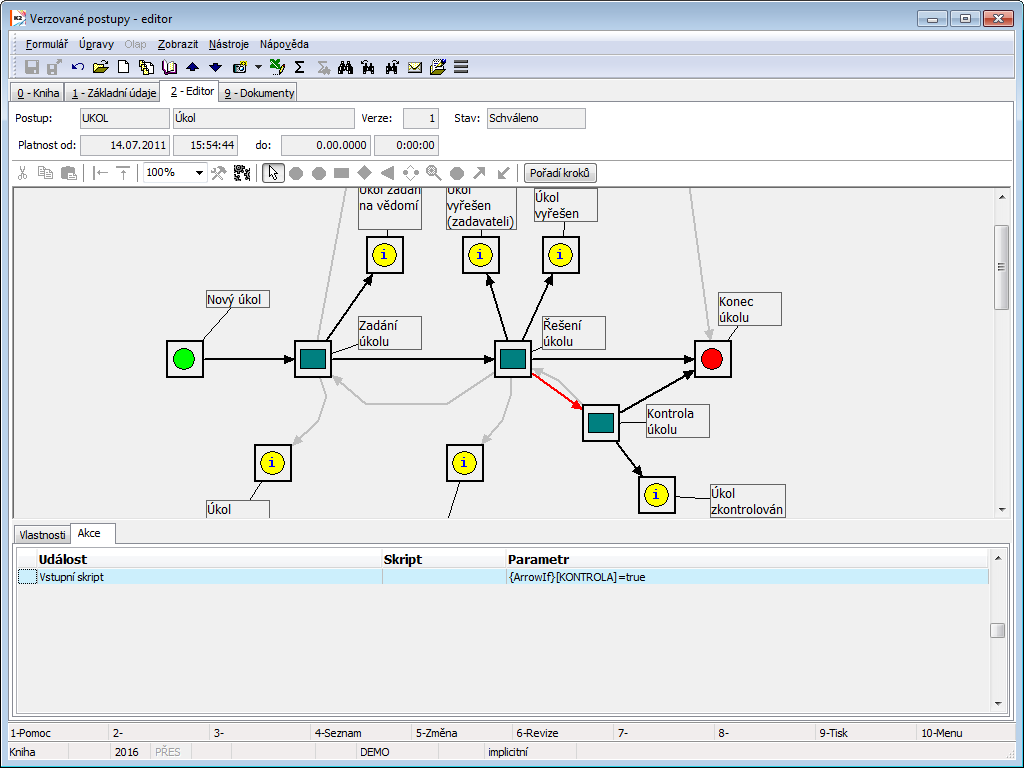Click the first binoculars search icon
This screenshot has width=1024, height=768.
pos(345,67)
